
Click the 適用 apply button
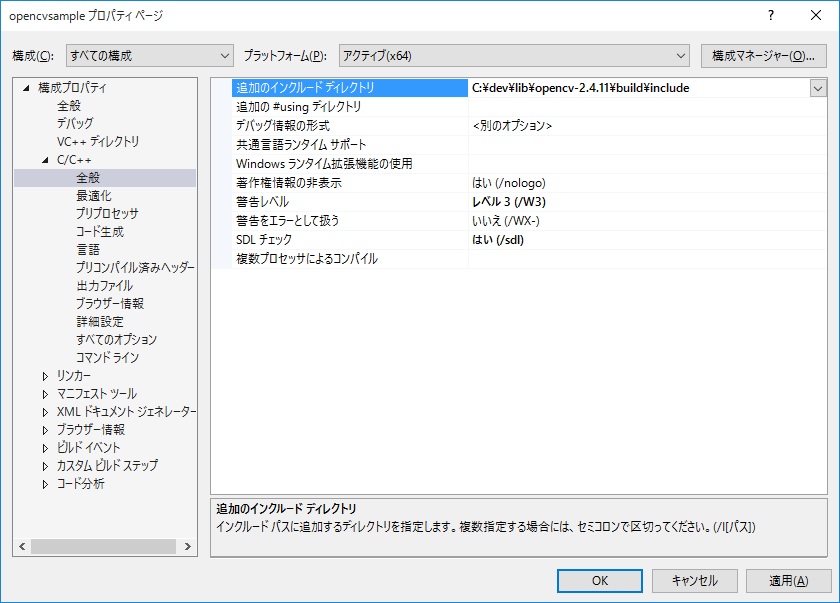pyautogui.click(x=788, y=580)
